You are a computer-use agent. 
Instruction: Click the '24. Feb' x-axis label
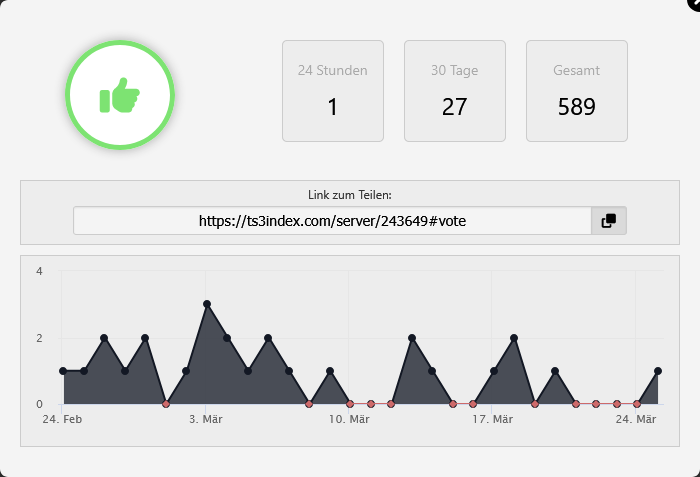62,419
